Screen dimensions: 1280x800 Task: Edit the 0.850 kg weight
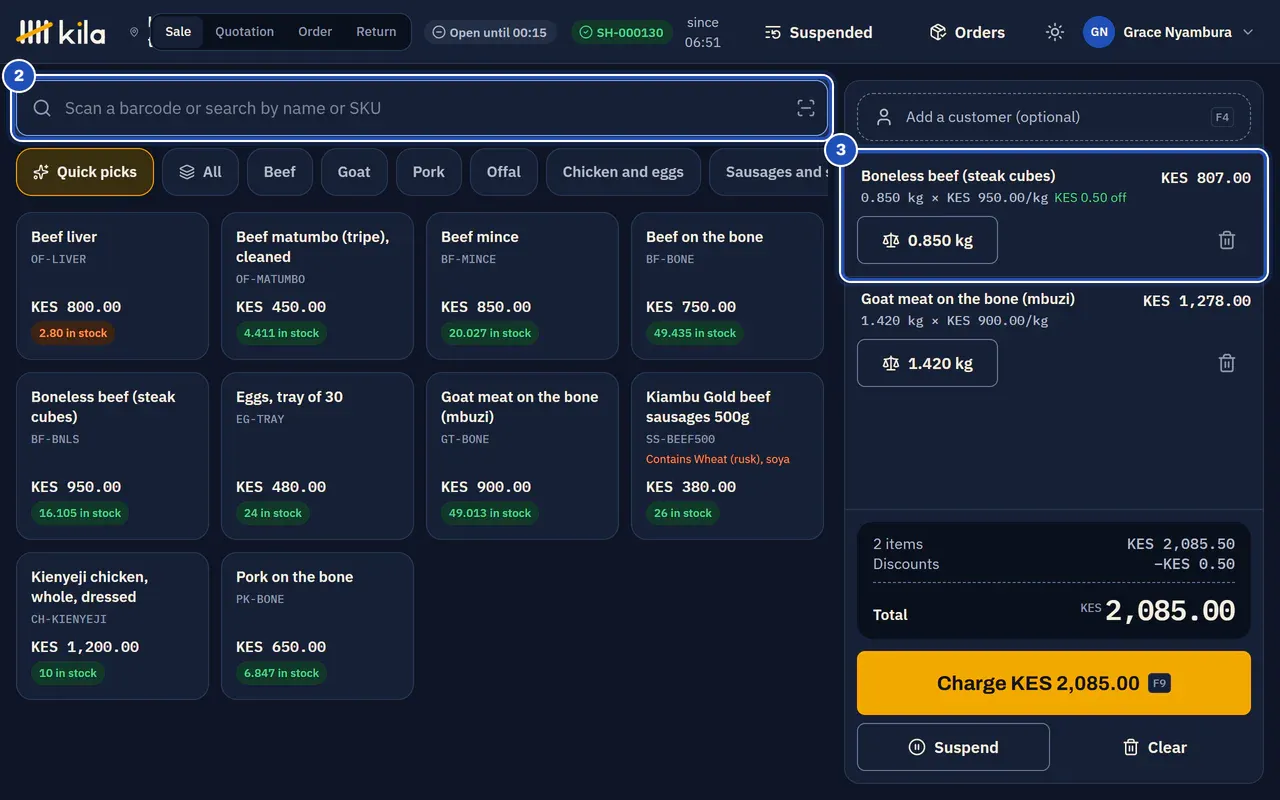pyautogui.click(x=927, y=240)
